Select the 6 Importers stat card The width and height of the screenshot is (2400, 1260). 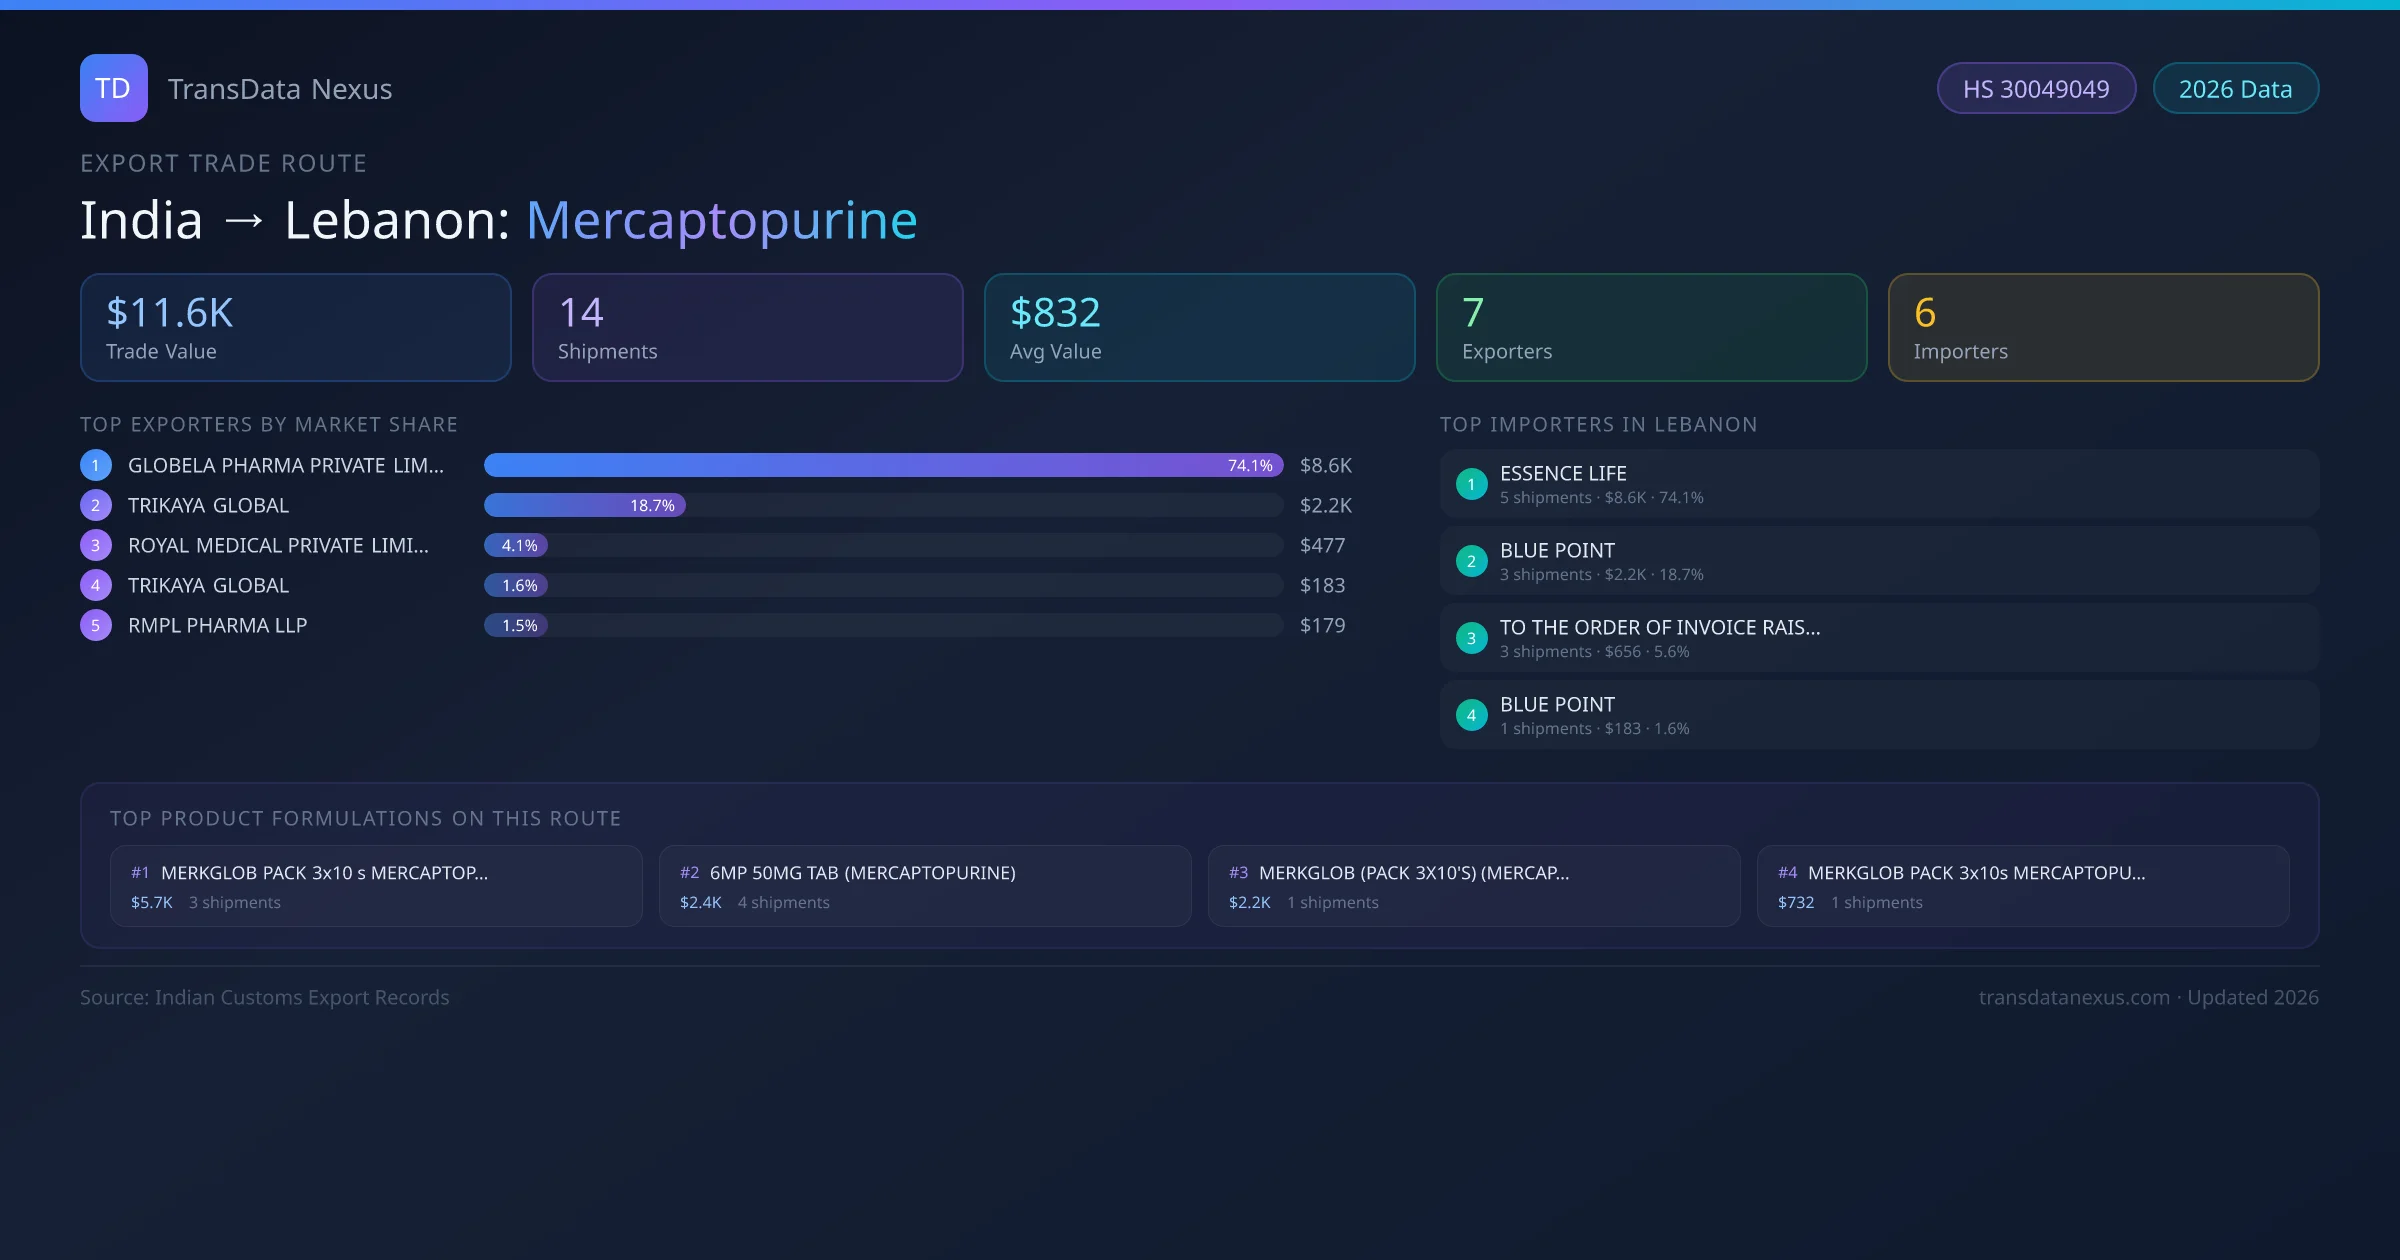click(x=2103, y=328)
